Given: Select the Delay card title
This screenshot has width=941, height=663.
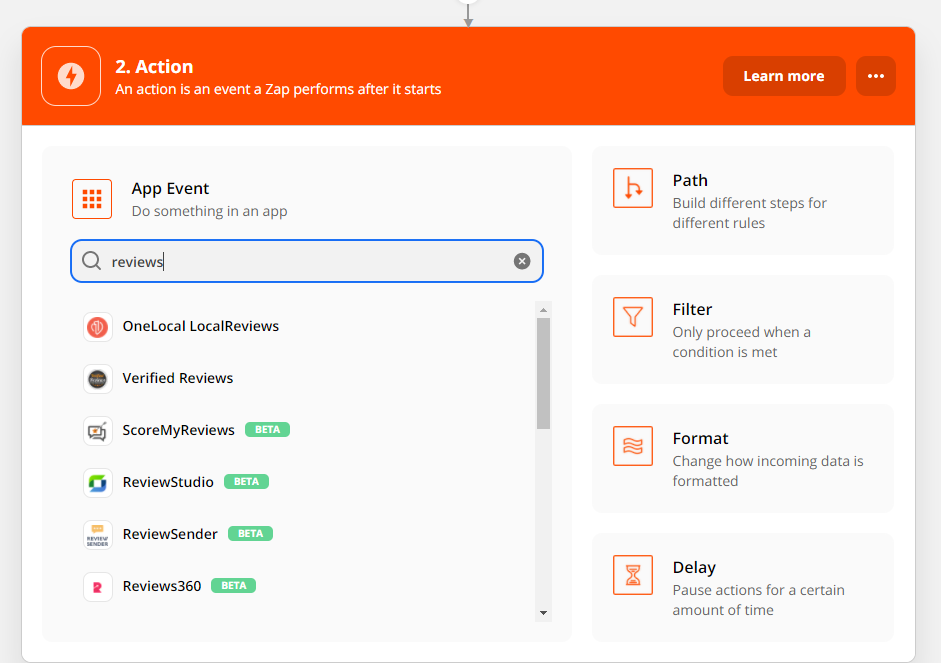Looking at the screenshot, I should pyautogui.click(x=694, y=568).
